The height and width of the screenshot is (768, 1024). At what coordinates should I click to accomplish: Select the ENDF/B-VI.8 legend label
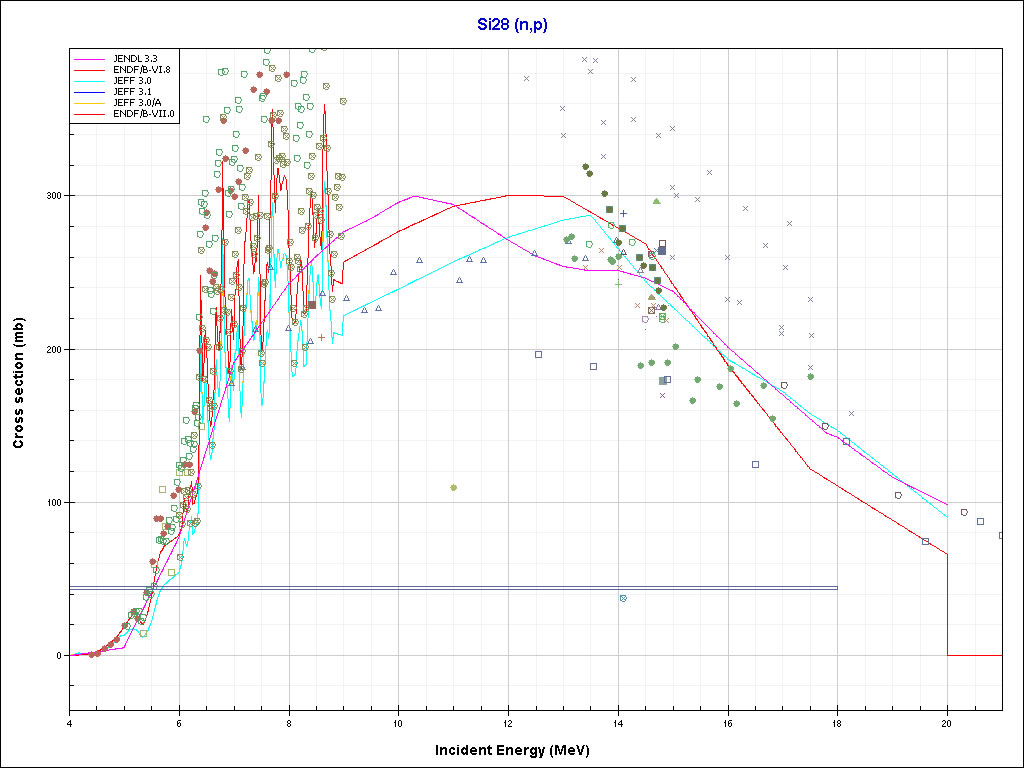coord(143,70)
